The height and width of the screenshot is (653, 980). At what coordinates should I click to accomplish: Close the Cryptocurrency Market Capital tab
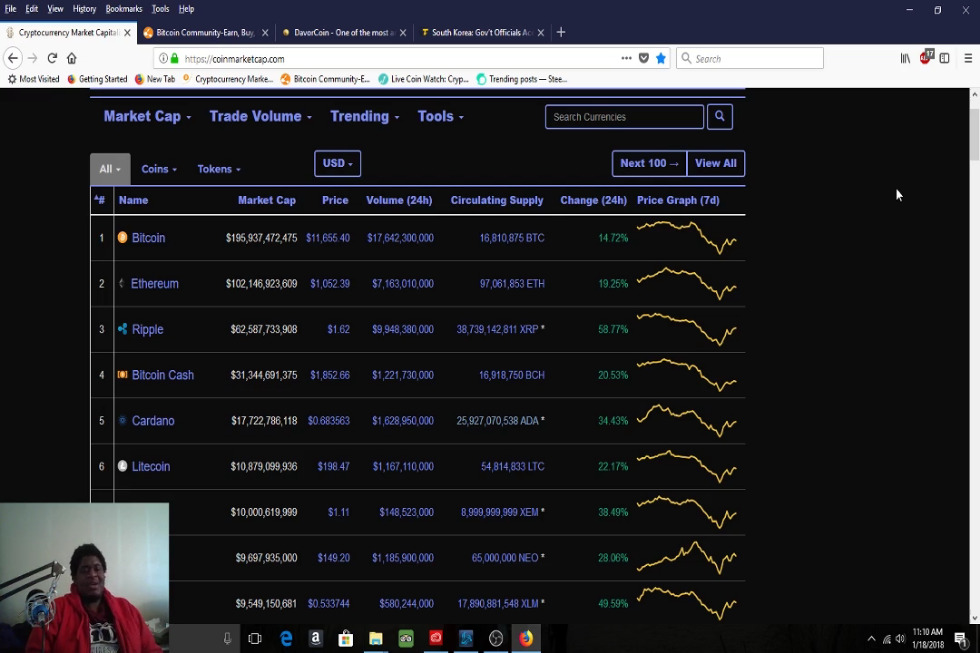(x=128, y=32)
